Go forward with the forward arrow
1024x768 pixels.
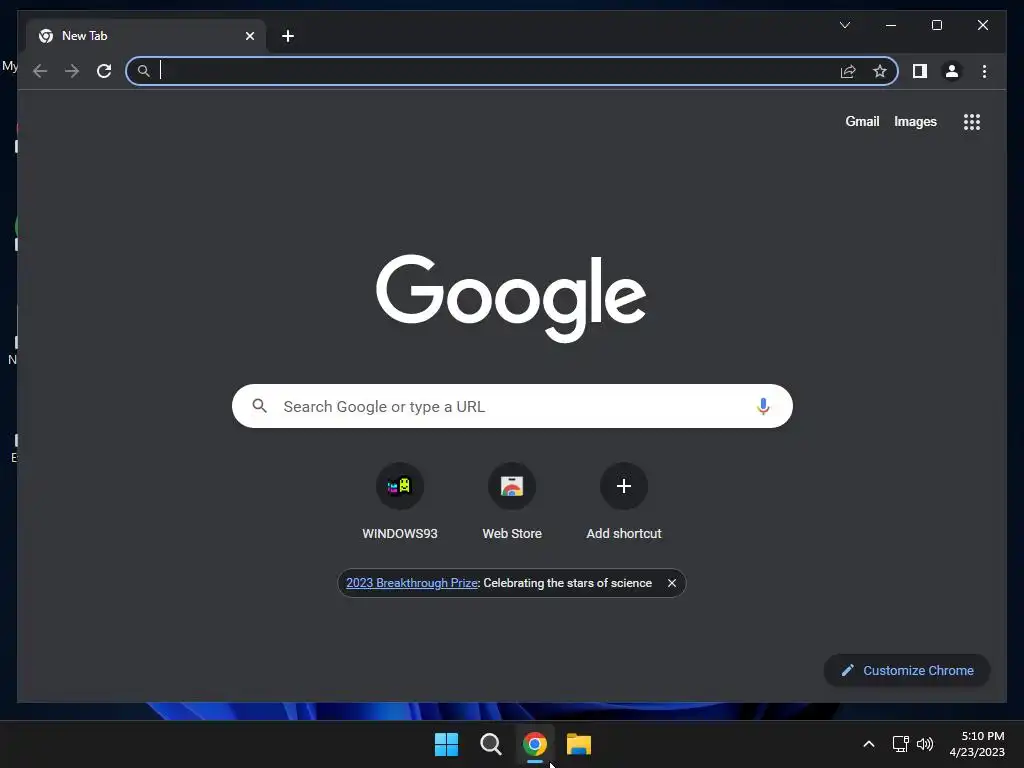click(x=72, y=71)
